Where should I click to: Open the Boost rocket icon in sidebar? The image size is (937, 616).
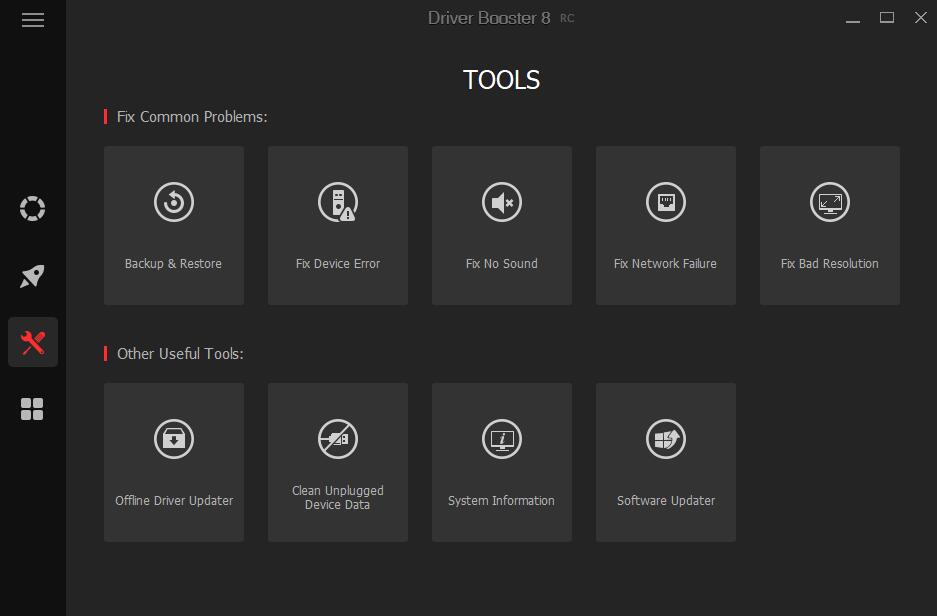pos(32,275)
